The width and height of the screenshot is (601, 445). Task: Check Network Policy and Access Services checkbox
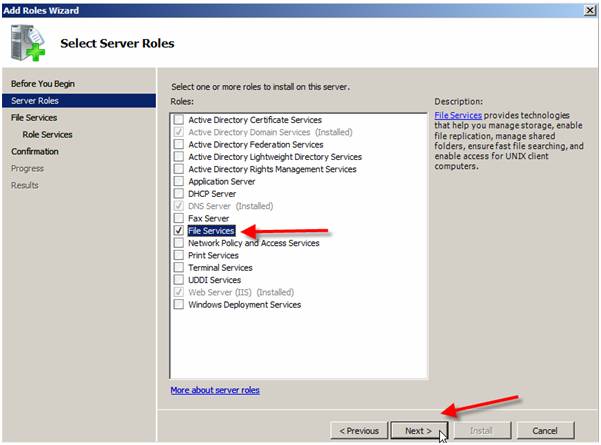(179, 243)
